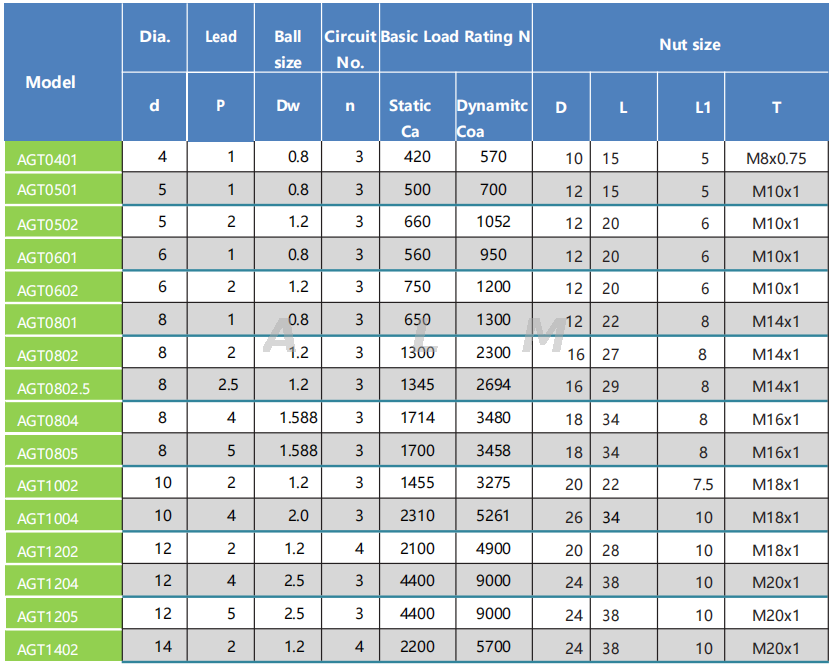Viewport: 833px width, 667px height.
Task: Click the 2694 dynamic load cell
Action: [x=493, y=386]
